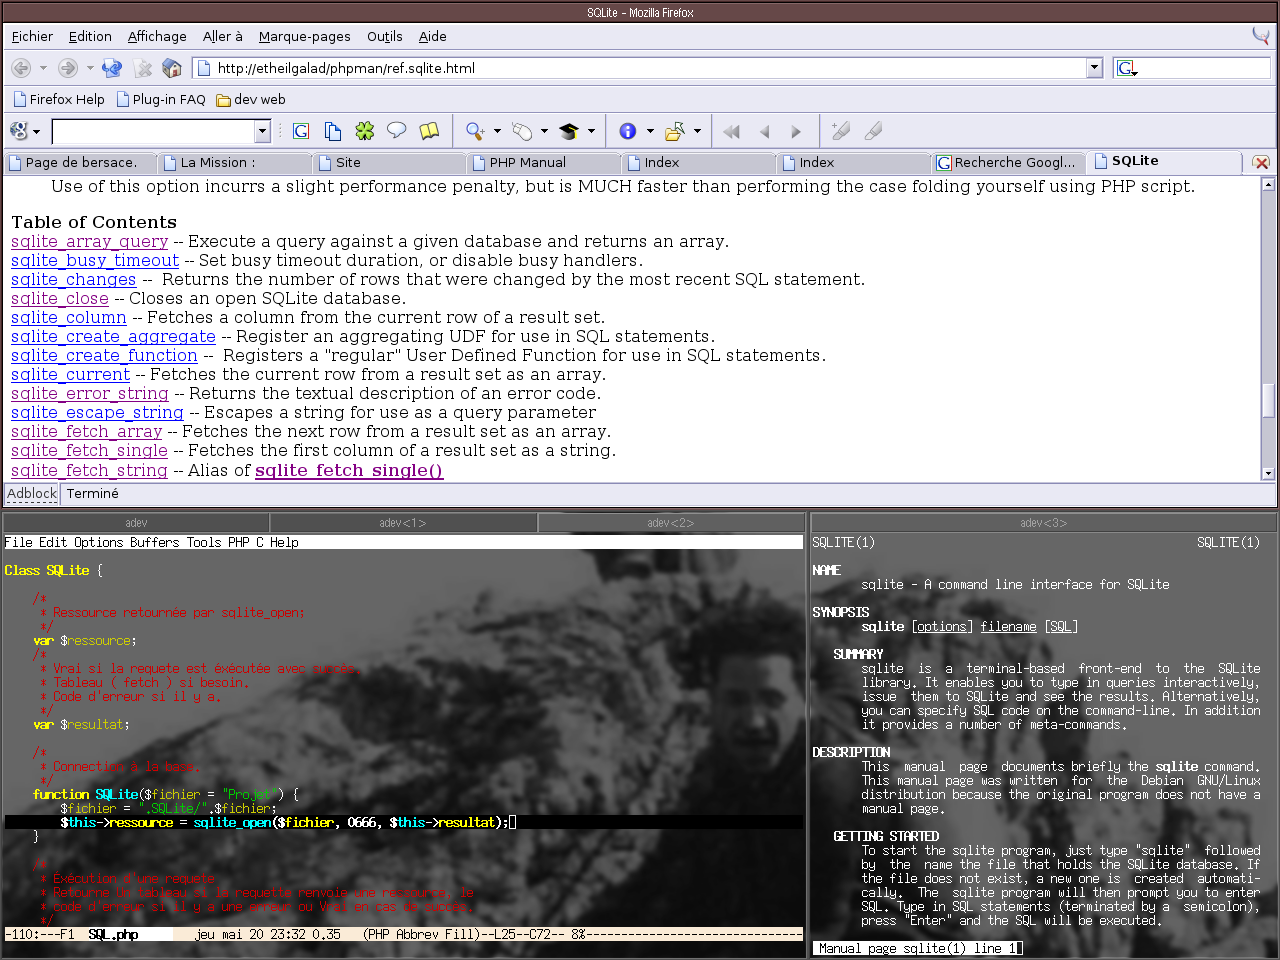Viewport: 1280px width, 960px height.
Task: Go back with the Firefox Back arrow
Action: click(21, 68)
